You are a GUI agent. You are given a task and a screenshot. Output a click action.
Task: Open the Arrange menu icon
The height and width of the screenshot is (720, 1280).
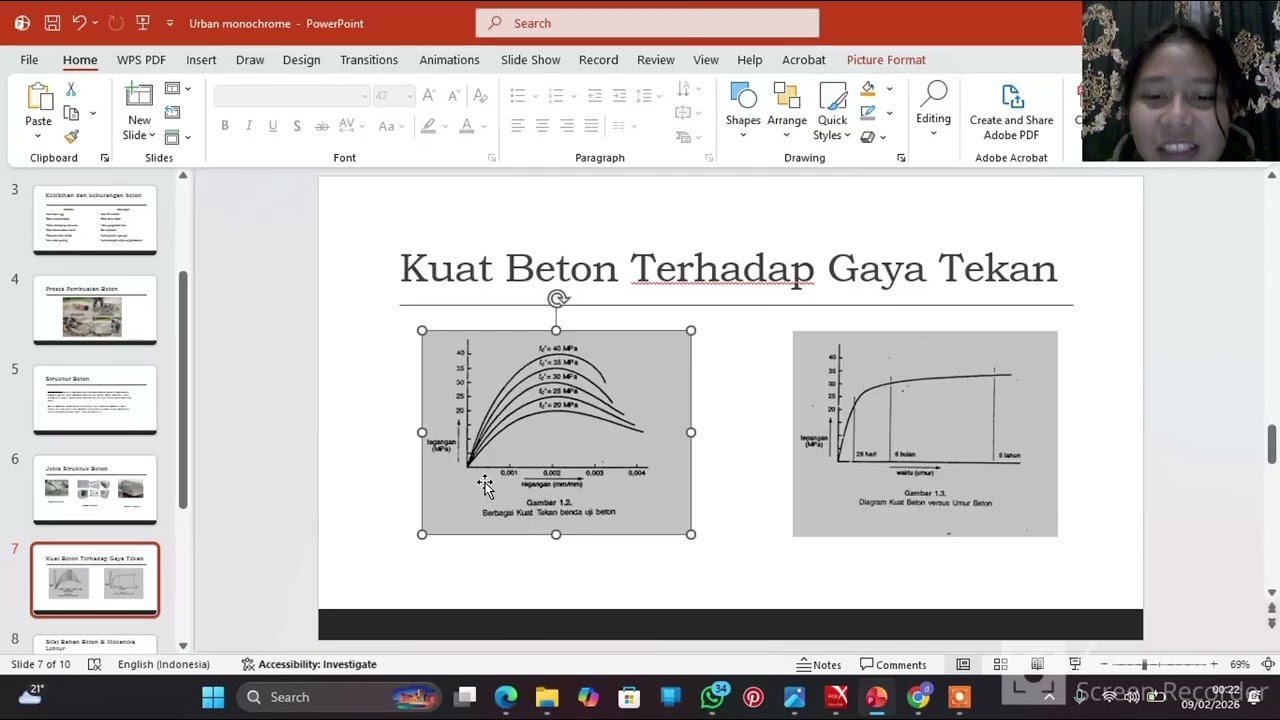(787, 109)
